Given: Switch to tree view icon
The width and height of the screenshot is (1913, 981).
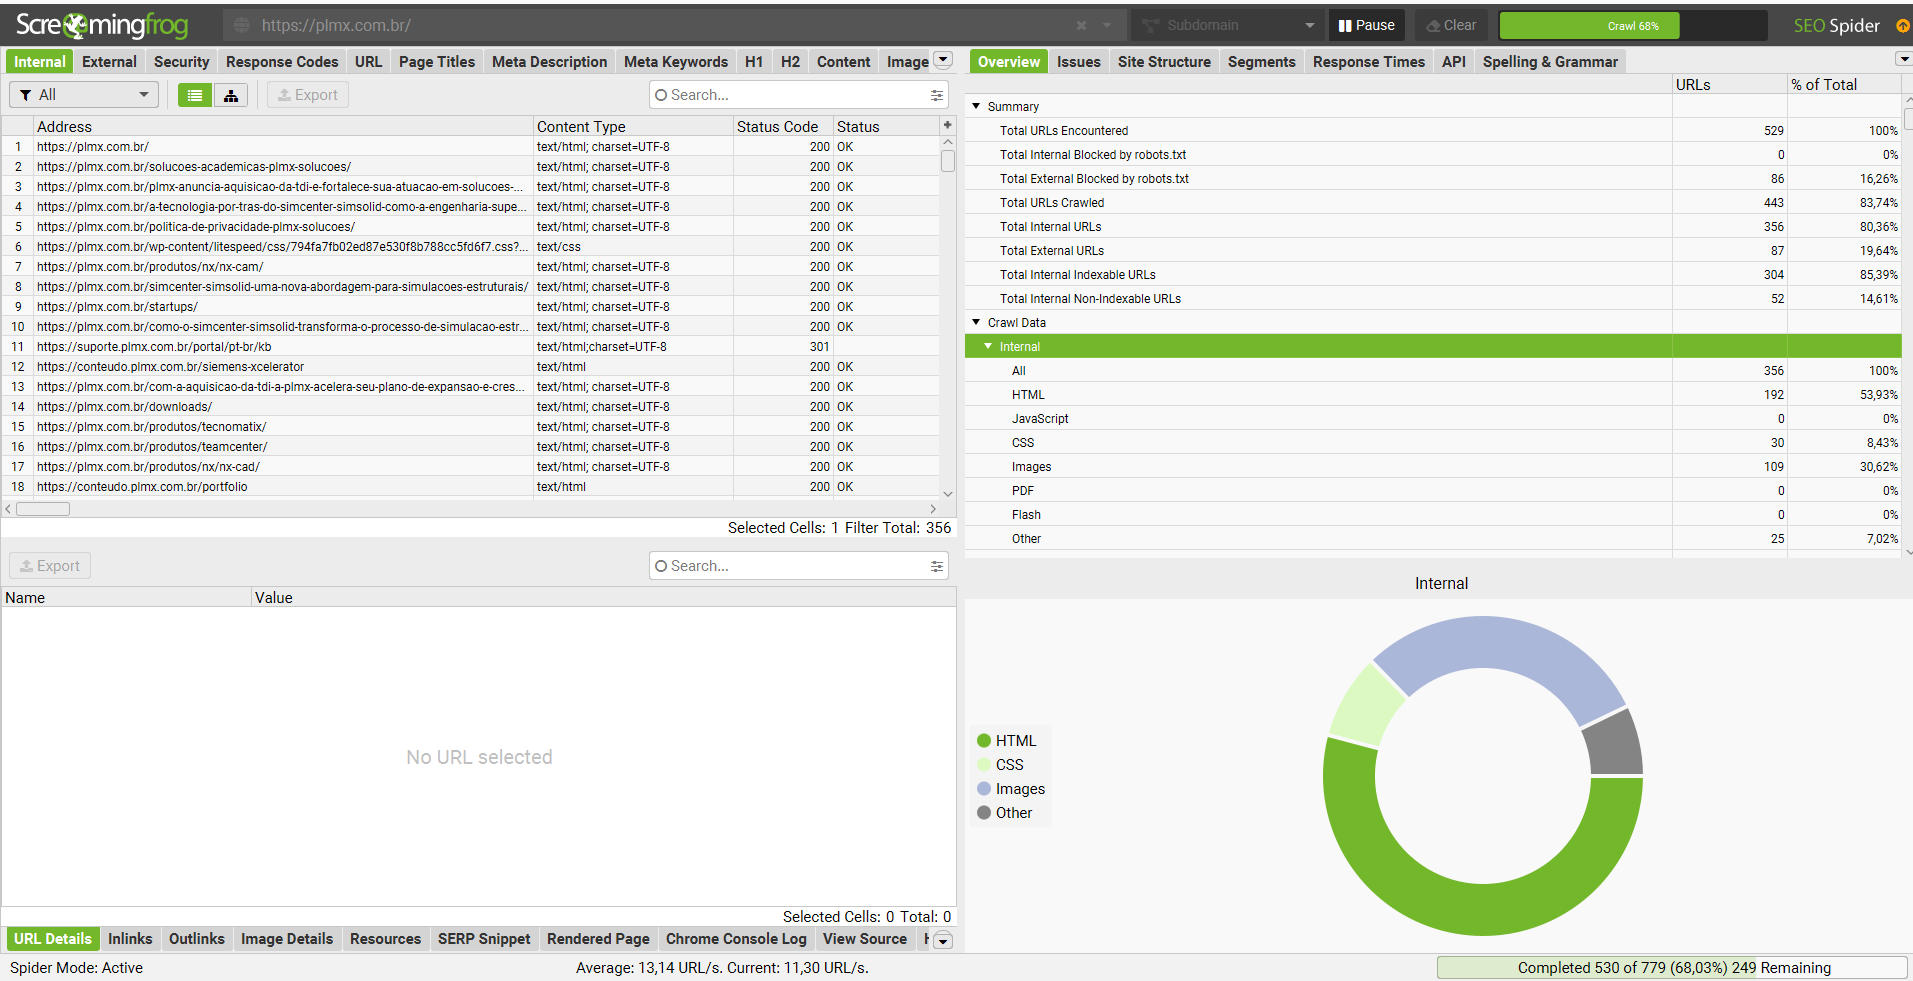Looking at the screenshot, I should pos(231,95).
